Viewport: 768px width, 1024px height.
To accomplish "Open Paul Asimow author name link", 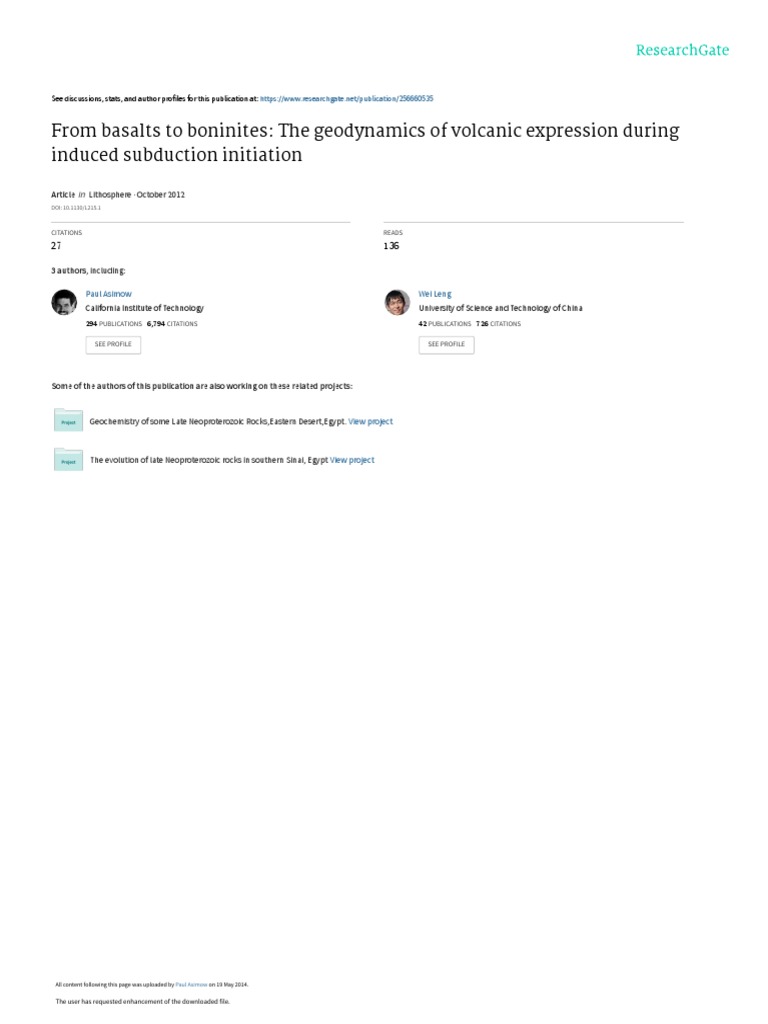I will pyautogui.click(x=108, y=294).
